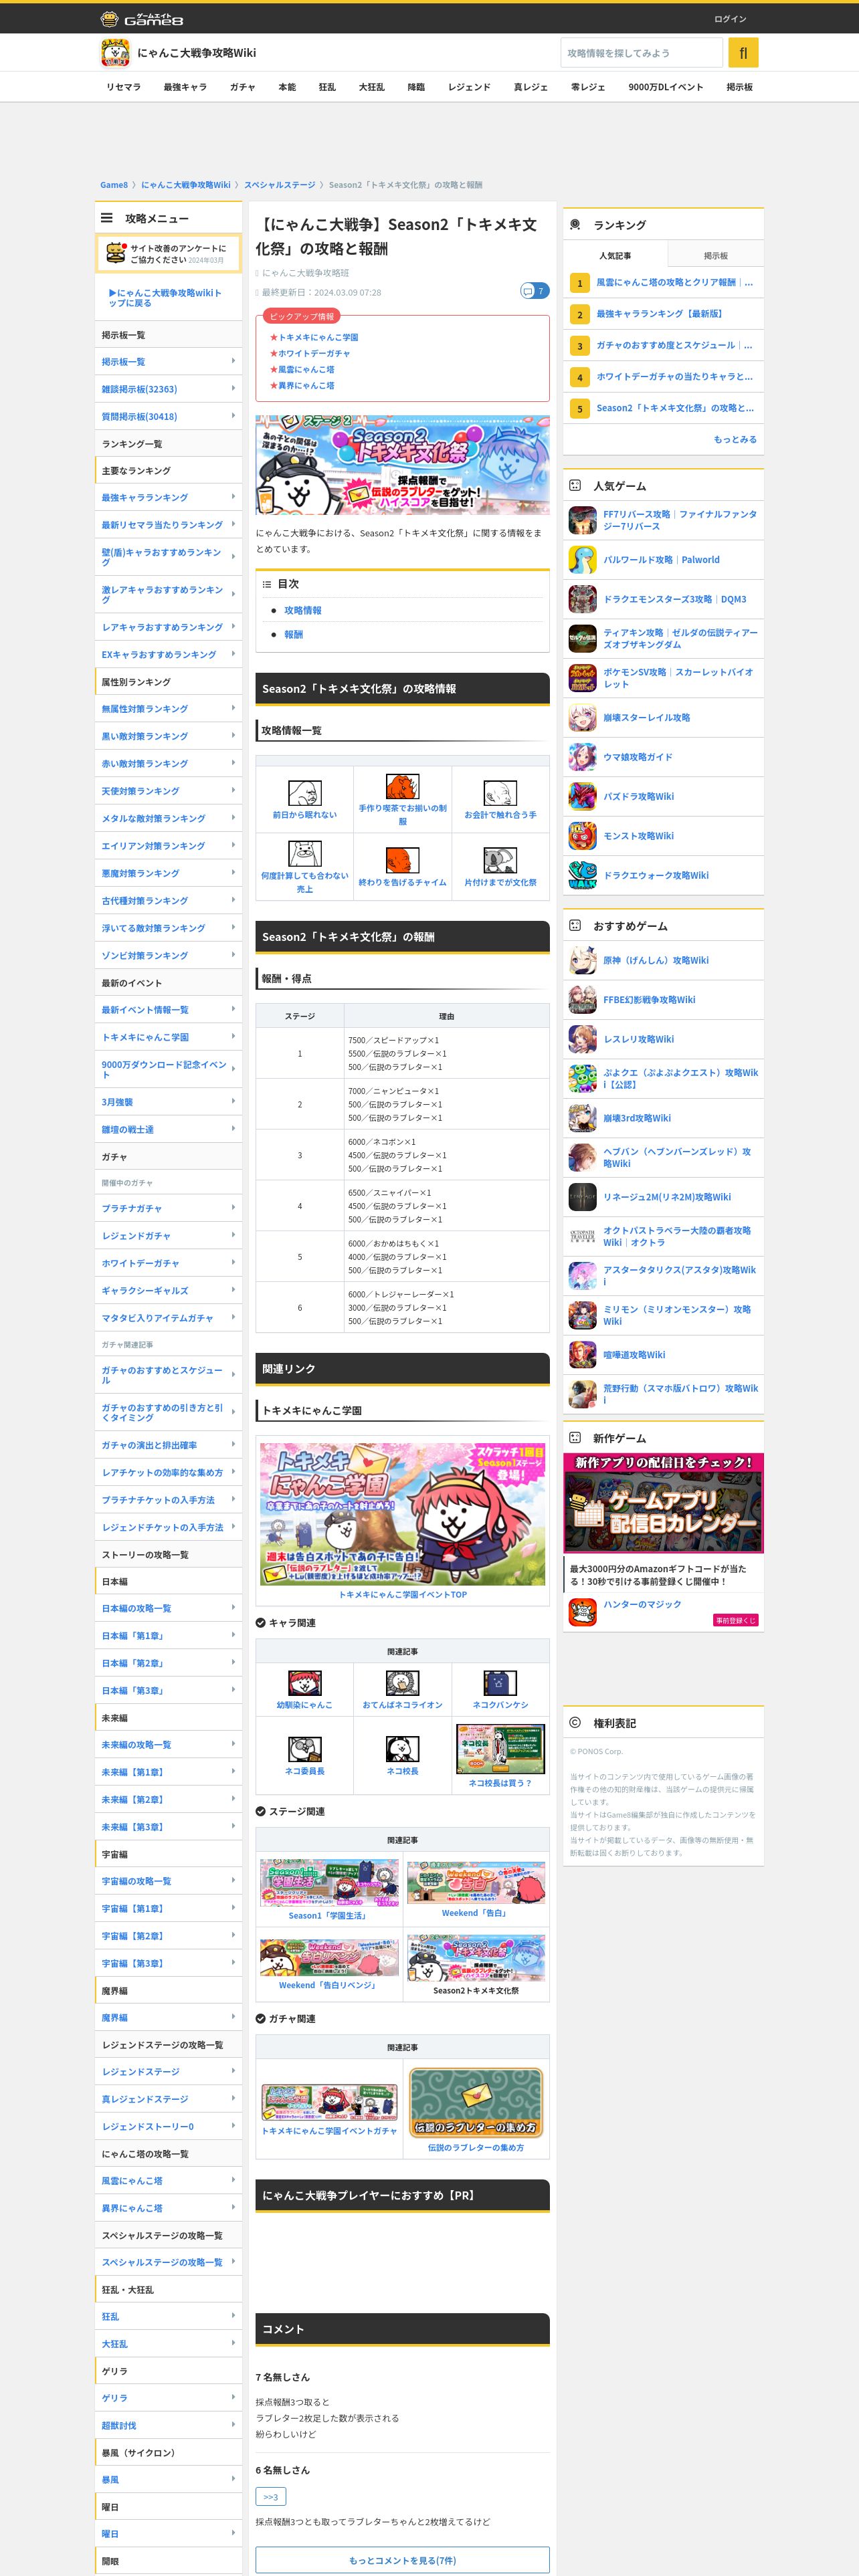The width and height of the screenshot is (859, 2576).
Task: Click the ティアキン攻略 game icon
Action: (582, 638)
